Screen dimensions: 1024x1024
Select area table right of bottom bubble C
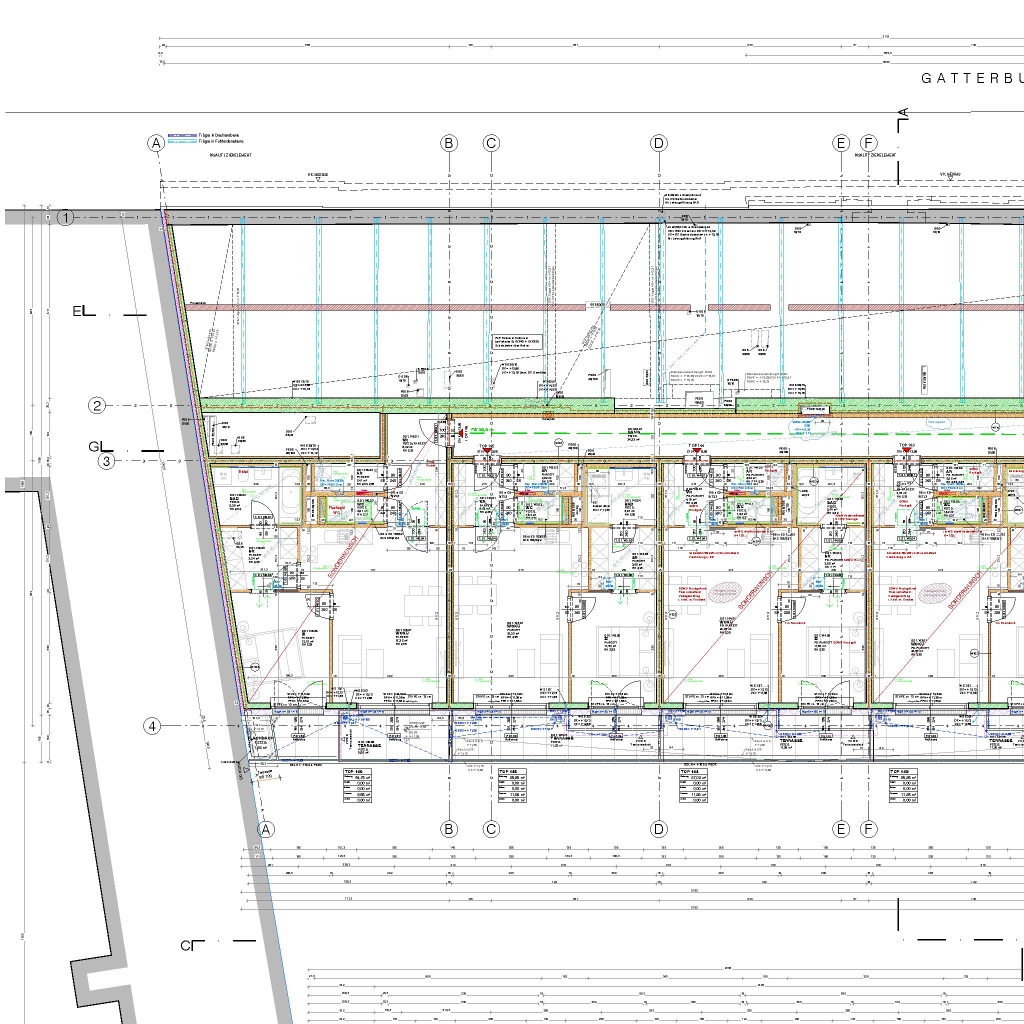[x=512, y=785]
